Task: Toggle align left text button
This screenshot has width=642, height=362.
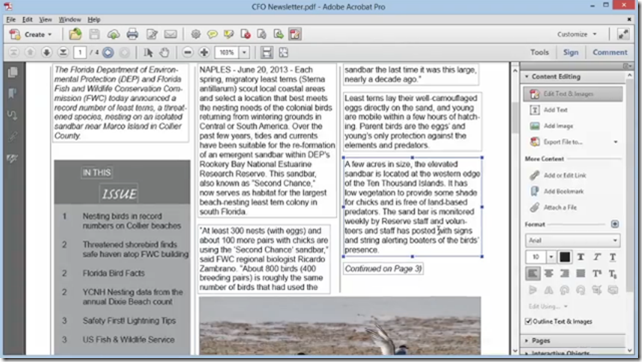Action: [x=533, y=274]
